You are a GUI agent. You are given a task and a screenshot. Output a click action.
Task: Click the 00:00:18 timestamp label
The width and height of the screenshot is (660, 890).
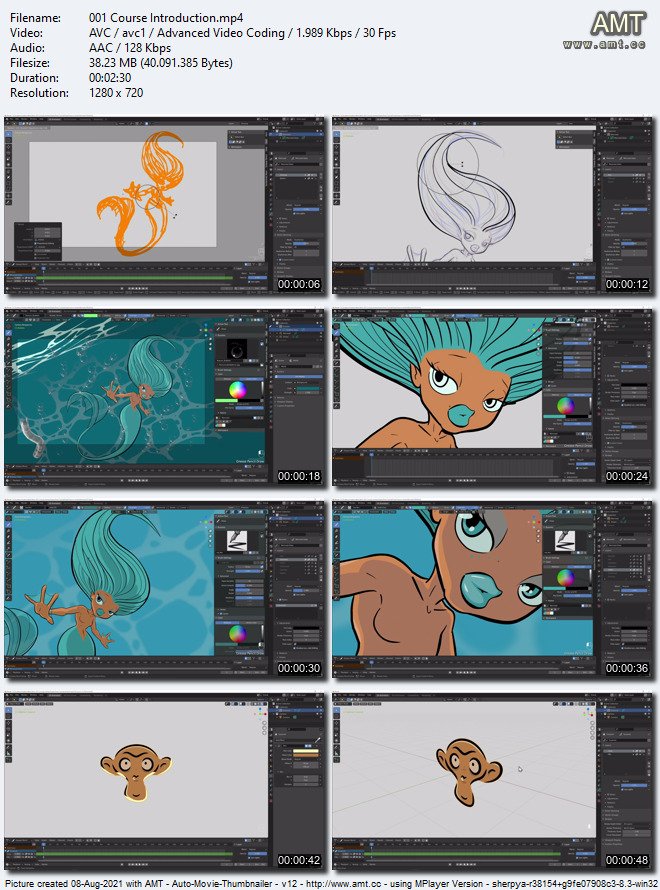click(299, 476)
